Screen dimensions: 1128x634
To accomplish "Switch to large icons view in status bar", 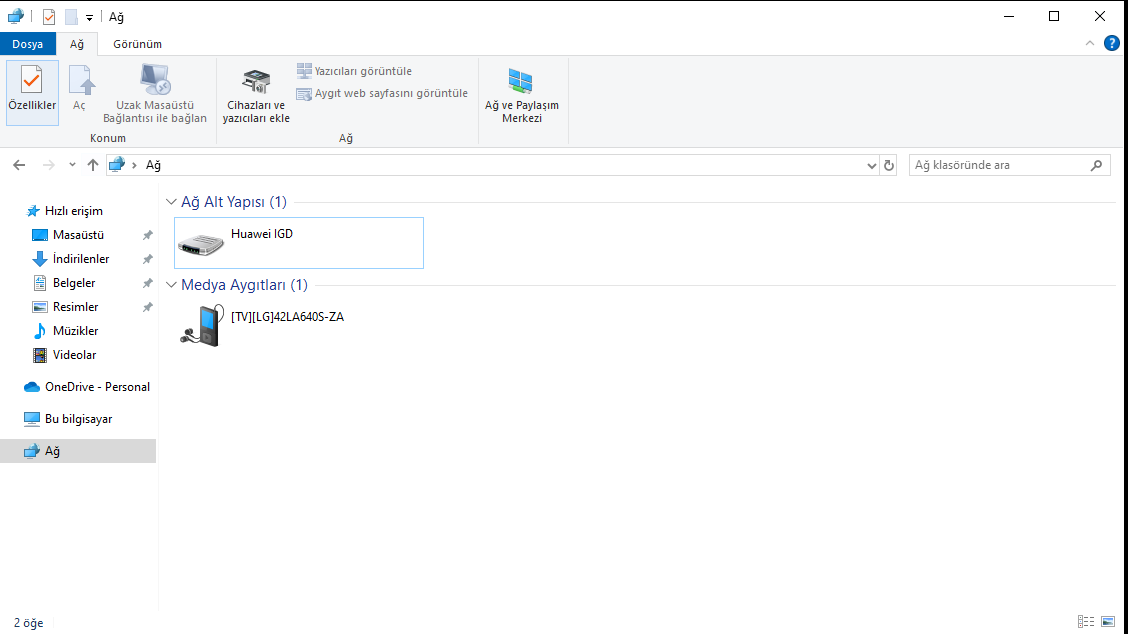I will 1107,623.
